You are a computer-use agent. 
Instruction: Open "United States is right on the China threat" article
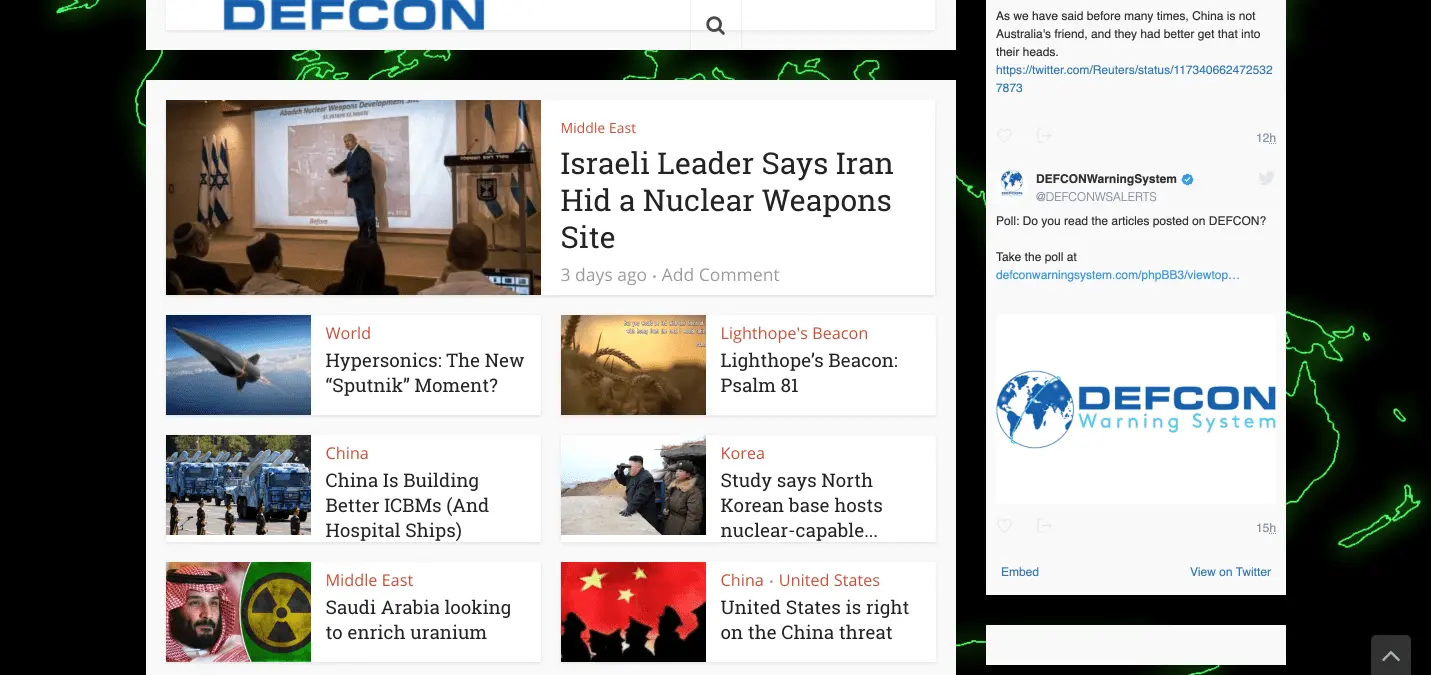coord(814,620)
